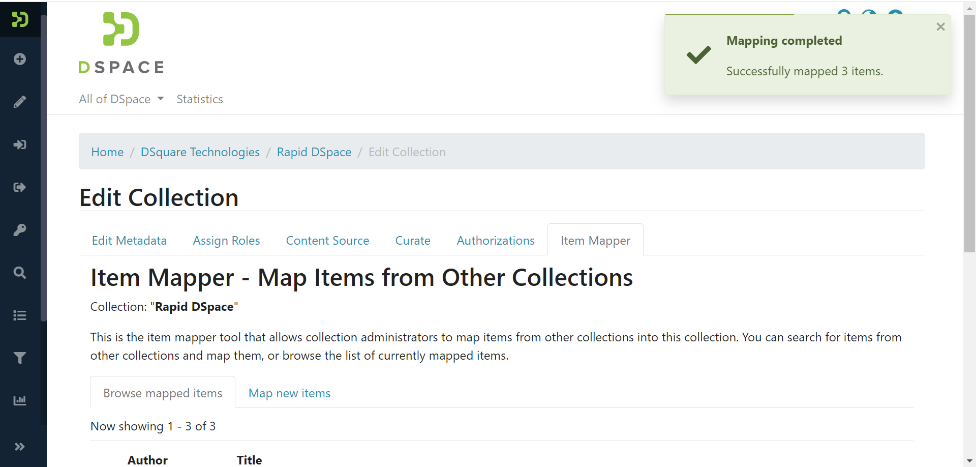Open the All of DSpace dropdown
This screenshot has width=976, height=467.
click(121, 99)
